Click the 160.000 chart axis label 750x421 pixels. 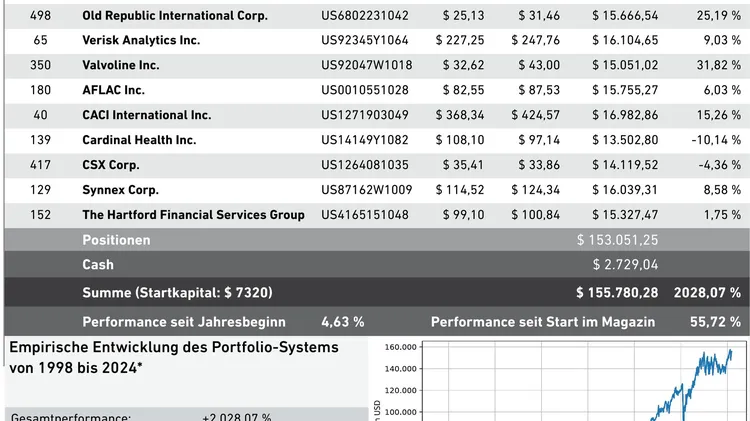[x=397, y=347]
